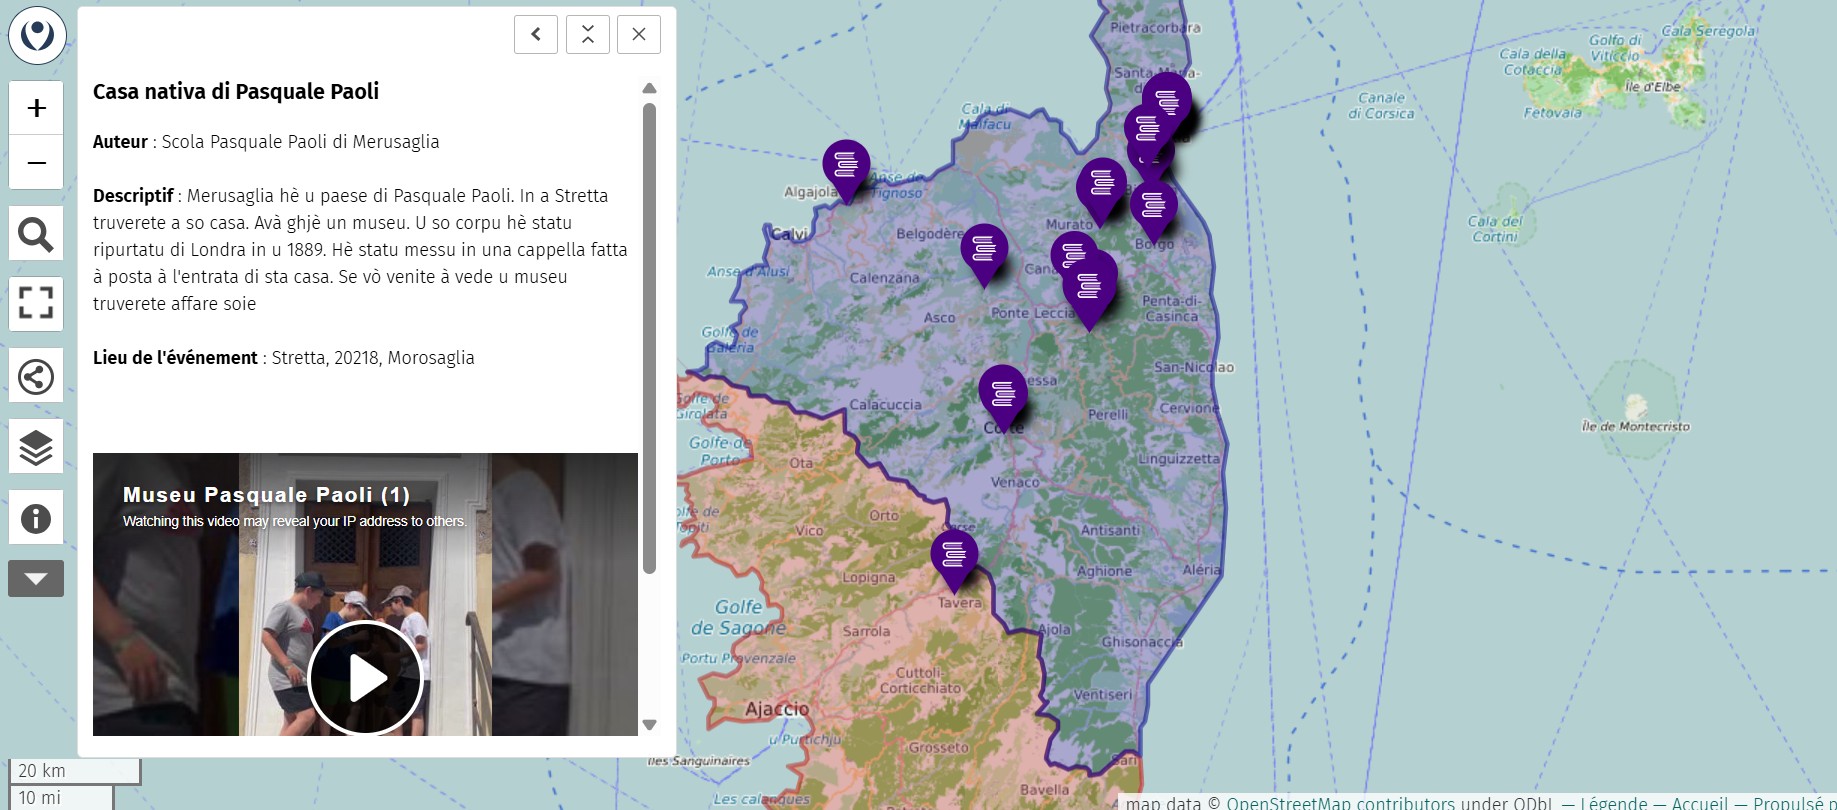The height and width of the screenshot is (810, 1837).
Task: Select the purple marker at Corte
Action: [1002, 392]
